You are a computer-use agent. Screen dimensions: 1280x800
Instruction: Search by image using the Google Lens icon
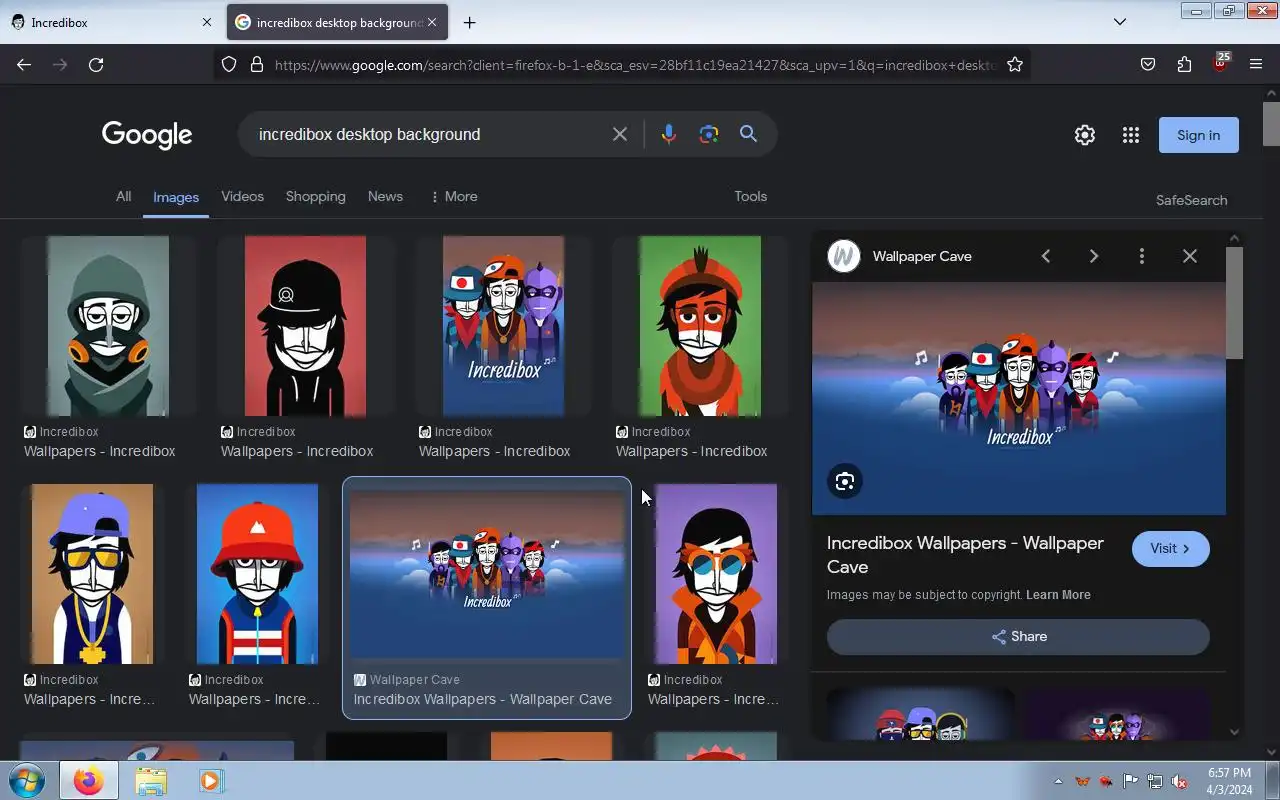[x=709, y=134]
